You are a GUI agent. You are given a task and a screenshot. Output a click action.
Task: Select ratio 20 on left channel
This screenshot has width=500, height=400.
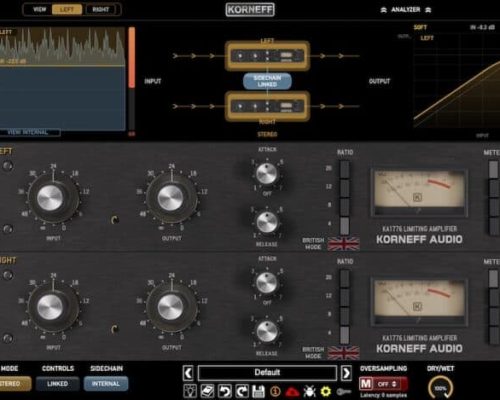pyautogui.click(x=345, y=169)
